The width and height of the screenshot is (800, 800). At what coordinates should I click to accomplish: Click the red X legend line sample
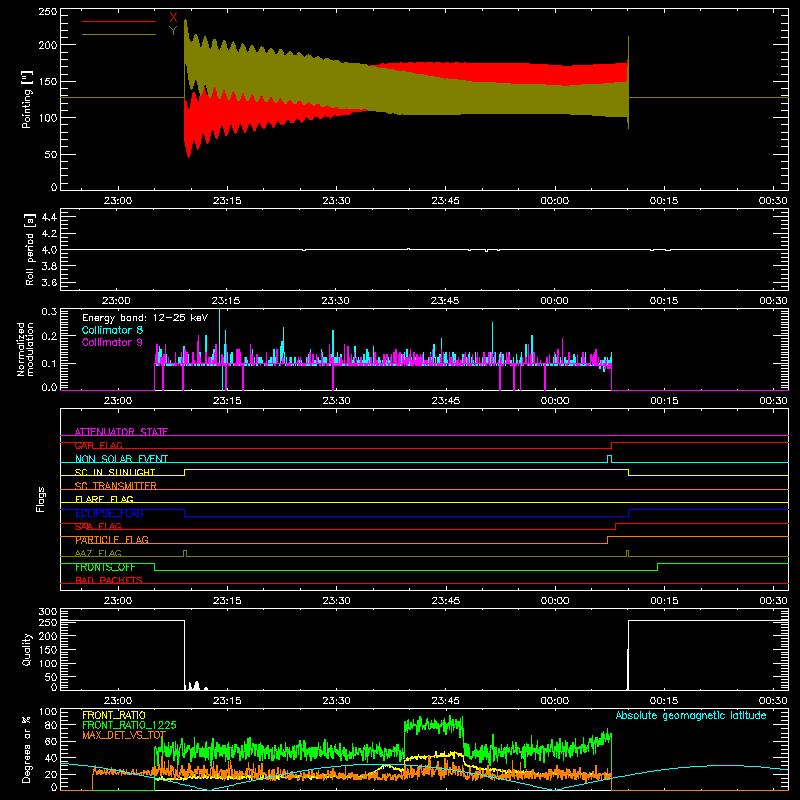coord(119,21)
